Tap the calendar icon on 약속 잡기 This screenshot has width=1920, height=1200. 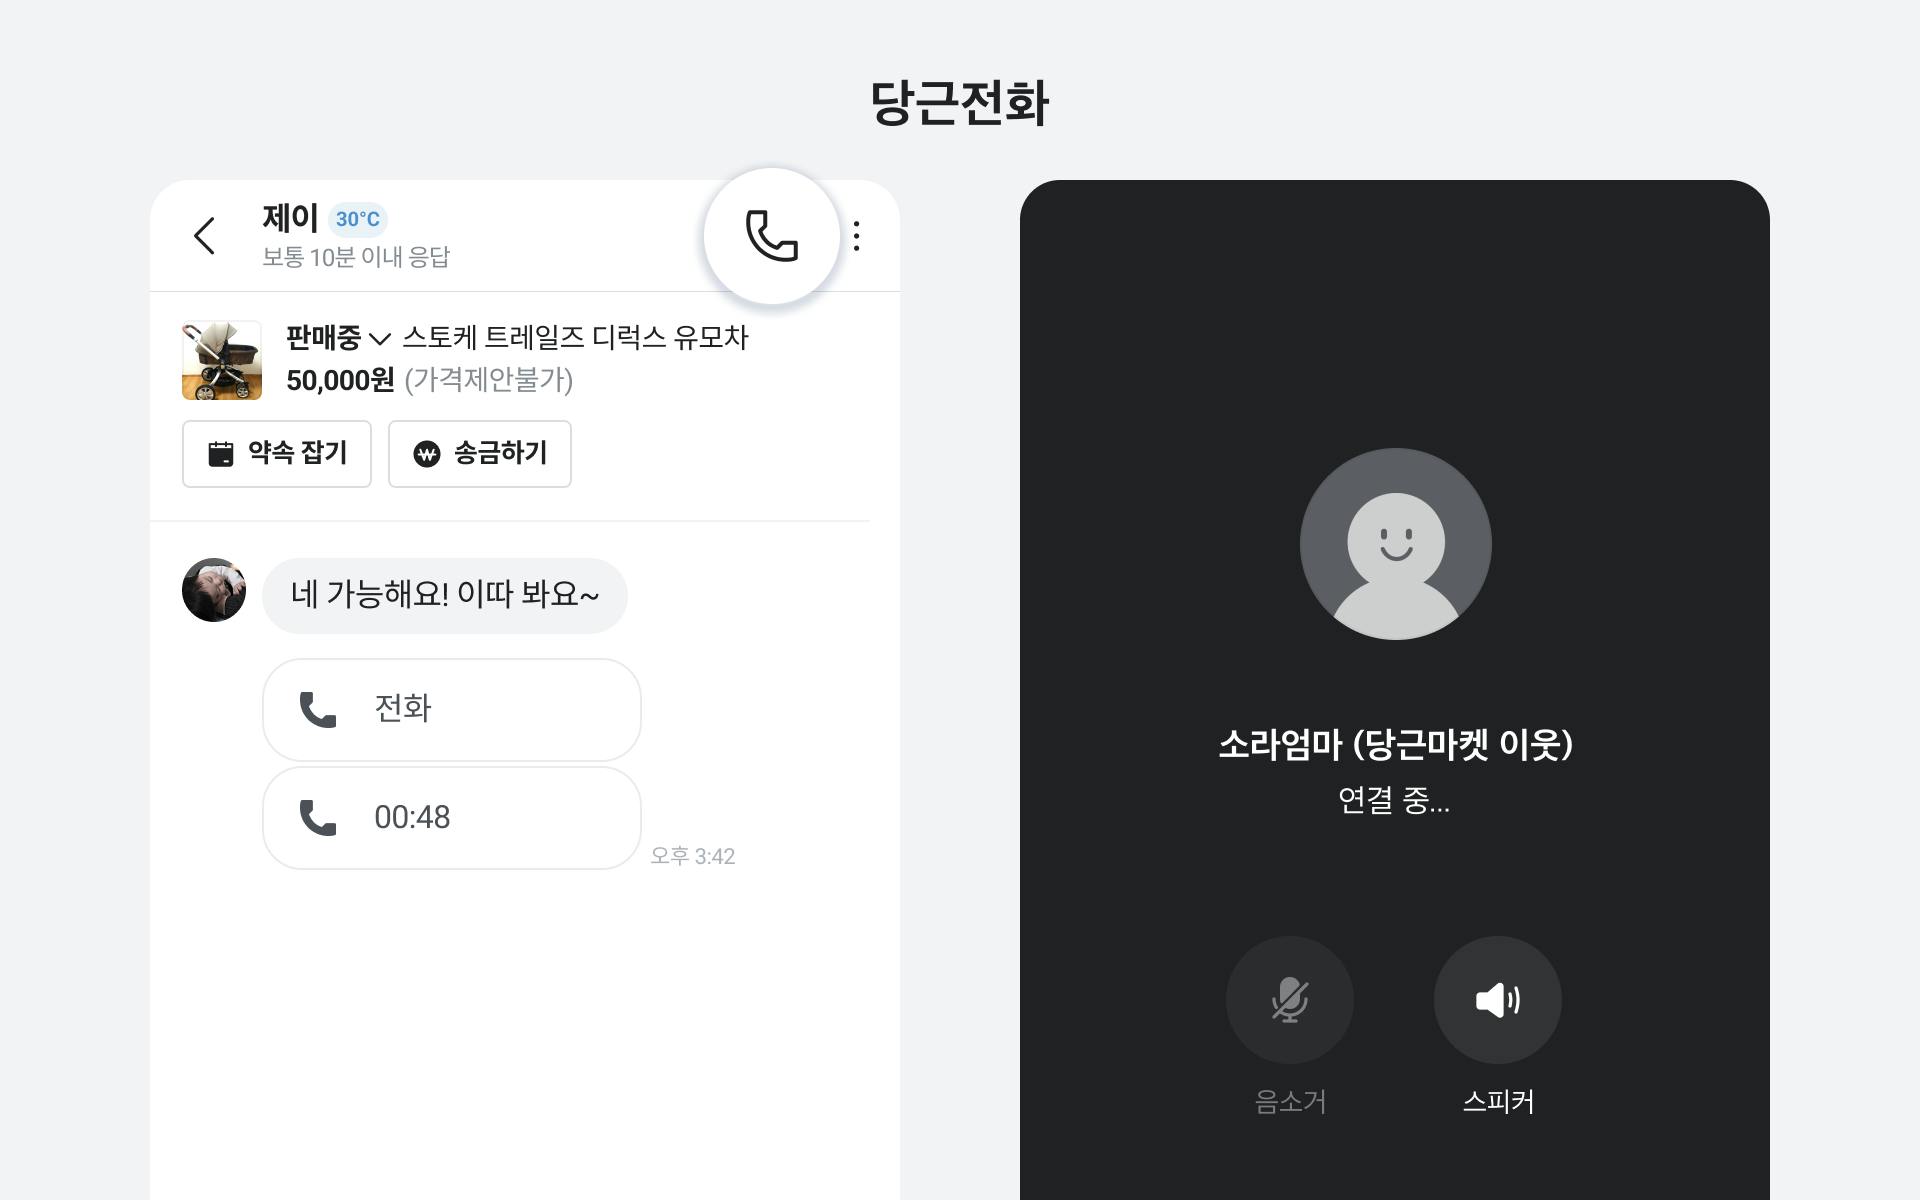point(220,454)
